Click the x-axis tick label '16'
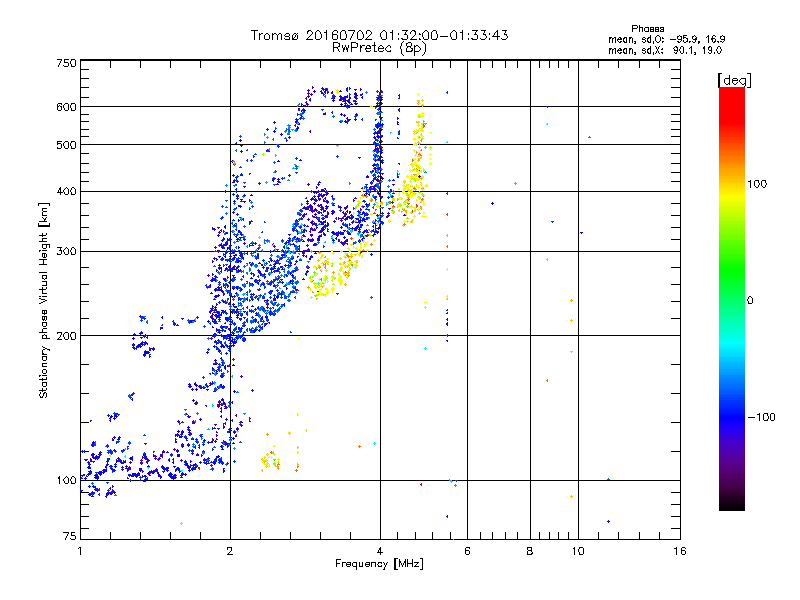 click(680, 551)
